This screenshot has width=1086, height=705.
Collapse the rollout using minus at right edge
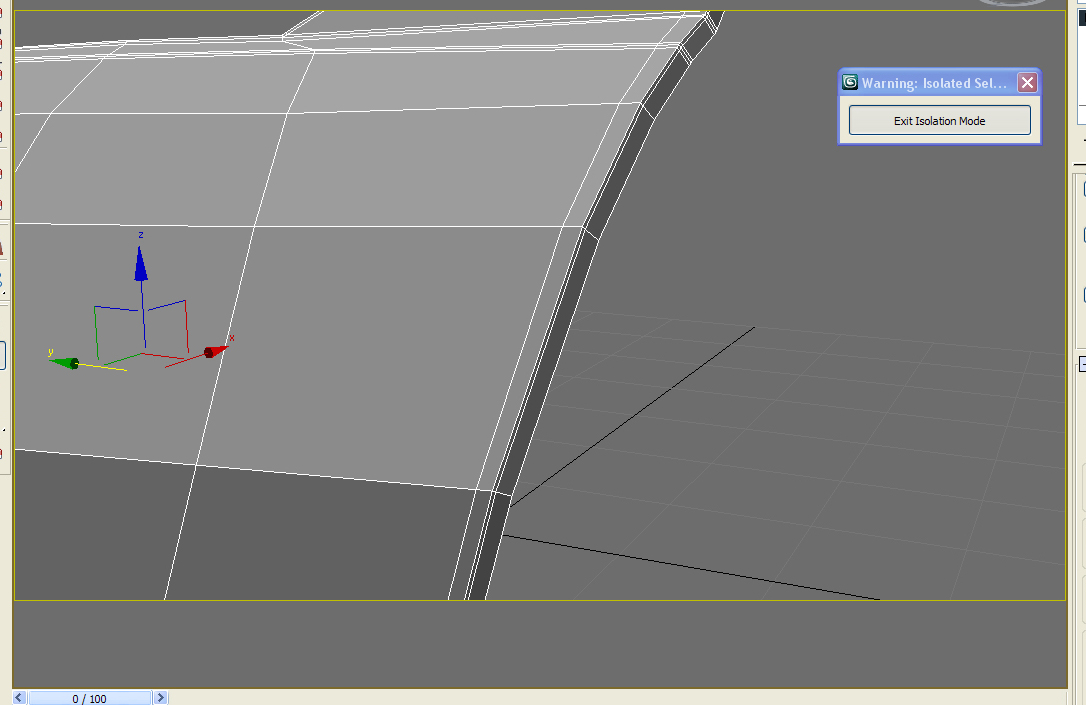tap(1082, 366)
